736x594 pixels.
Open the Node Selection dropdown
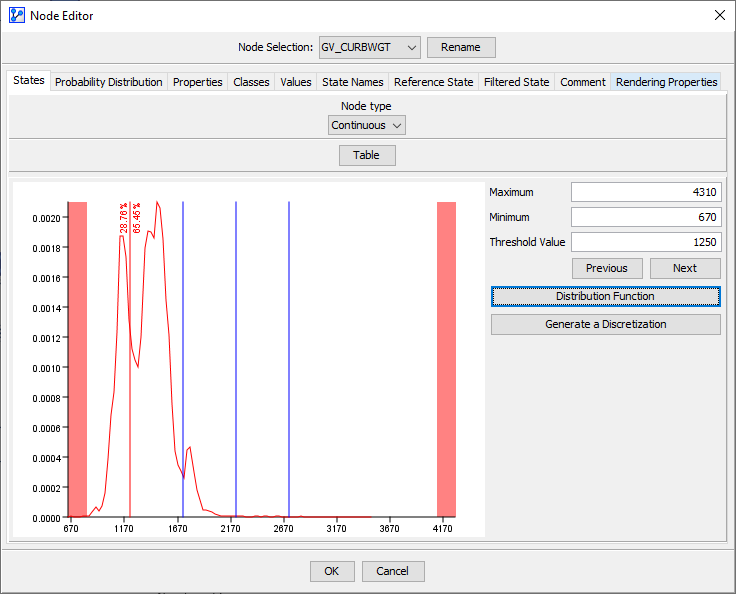coord(369,47)
